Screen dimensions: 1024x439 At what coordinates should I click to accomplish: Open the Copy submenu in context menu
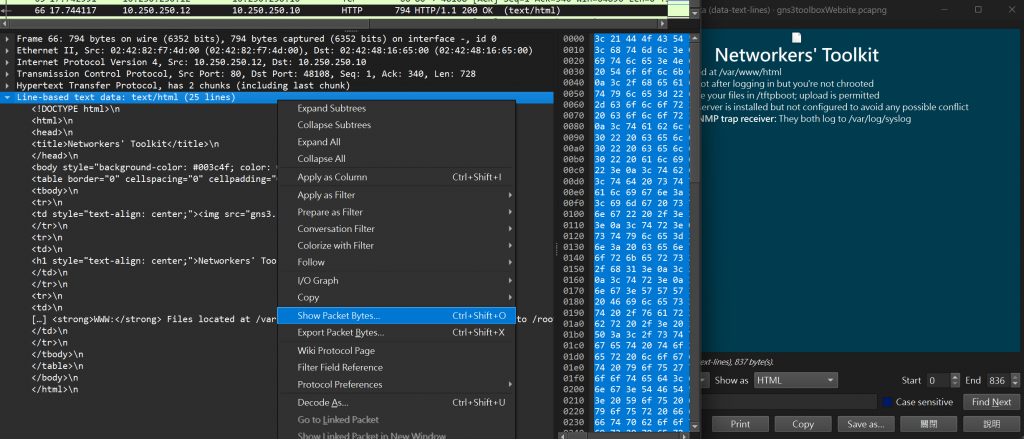tap(396, 297)
